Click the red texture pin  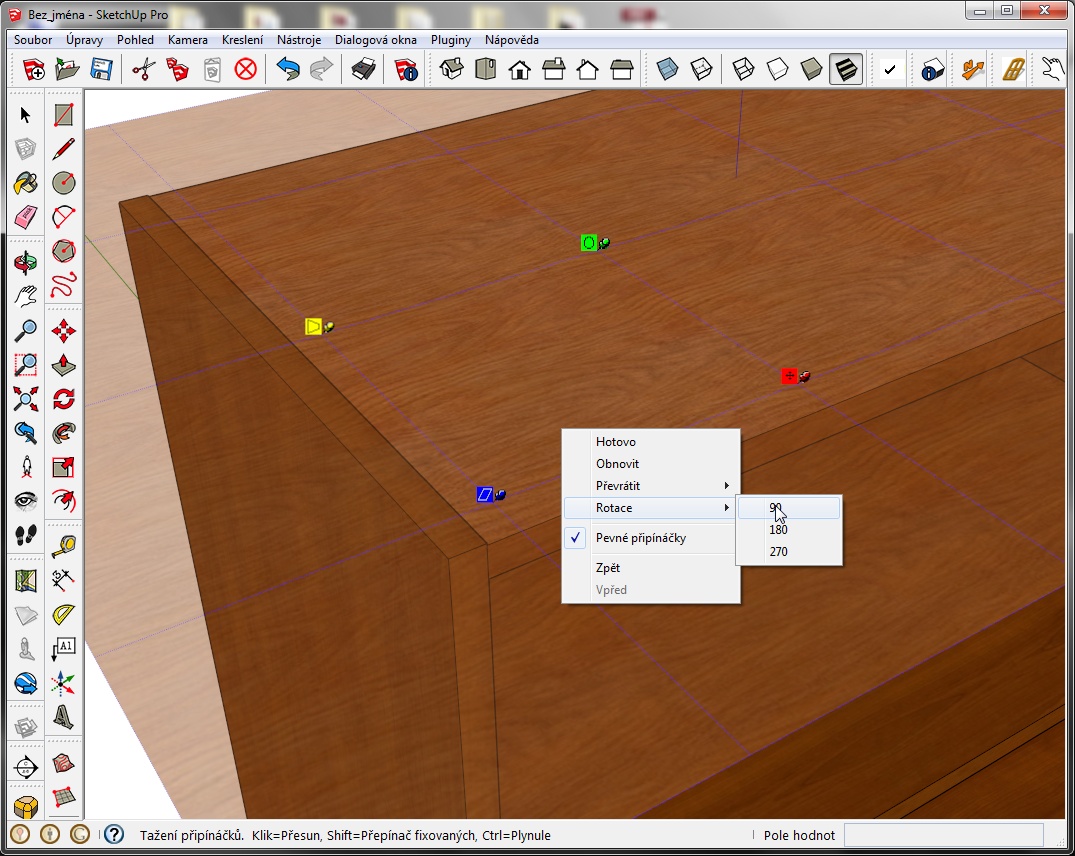(789, 376)
